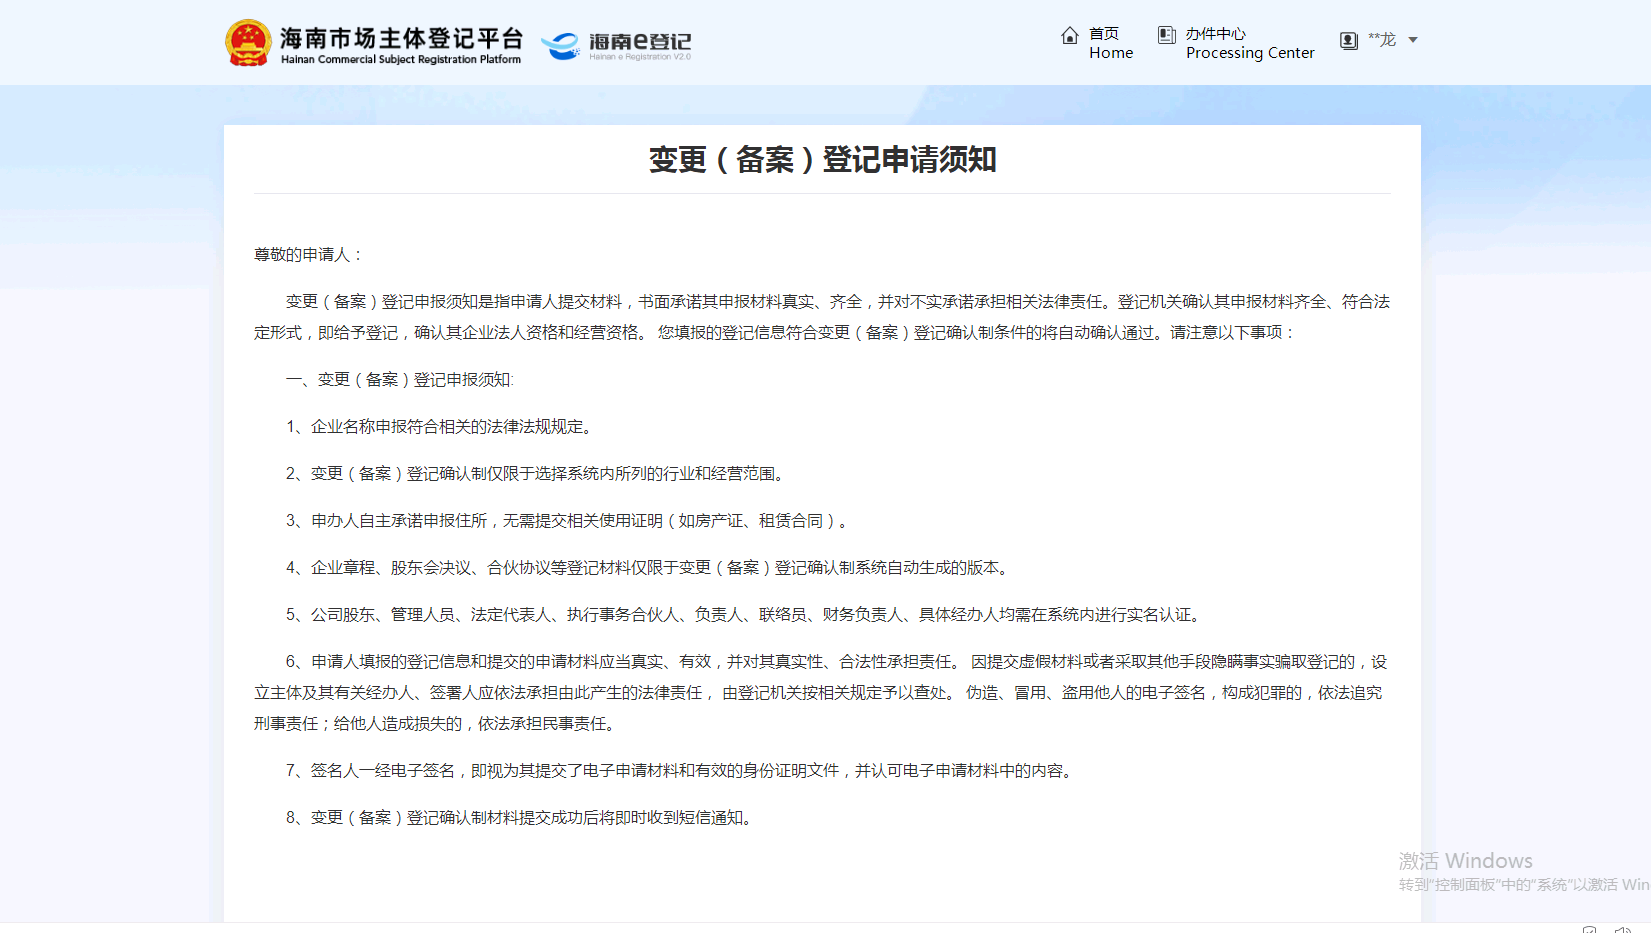Screen dimensions: 1651x933
Task: Click the Home house icon
Action: pyautogui.click(x=1069, y=36)
